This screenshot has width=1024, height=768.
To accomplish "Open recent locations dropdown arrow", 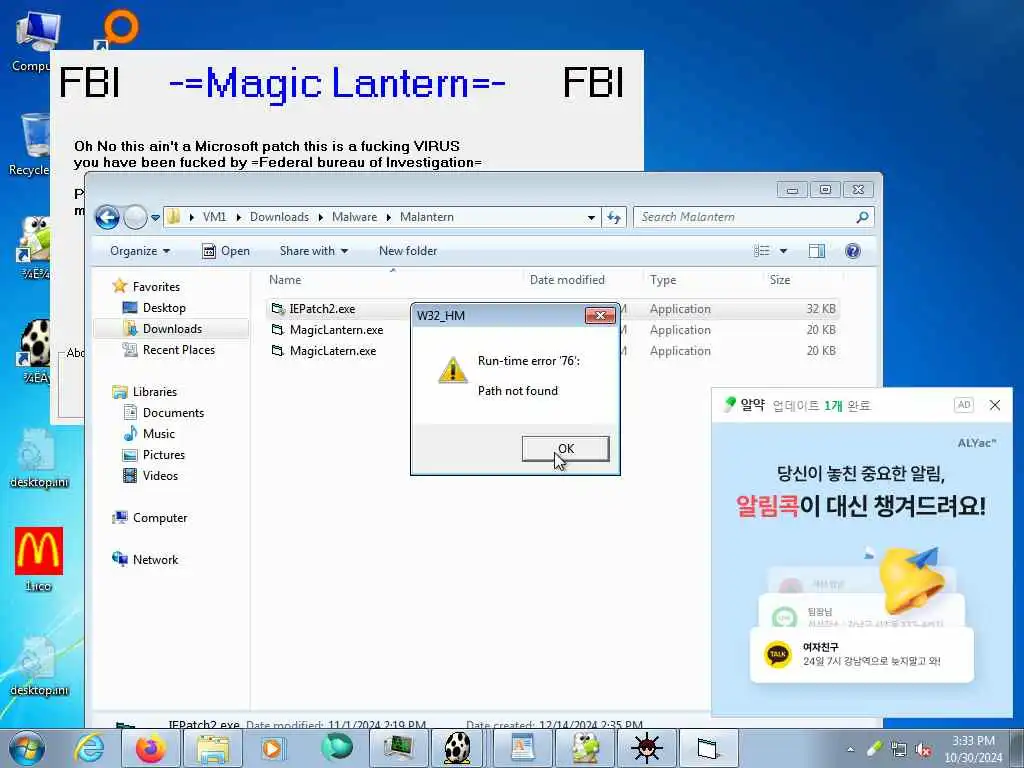I will tap(155, 217).
